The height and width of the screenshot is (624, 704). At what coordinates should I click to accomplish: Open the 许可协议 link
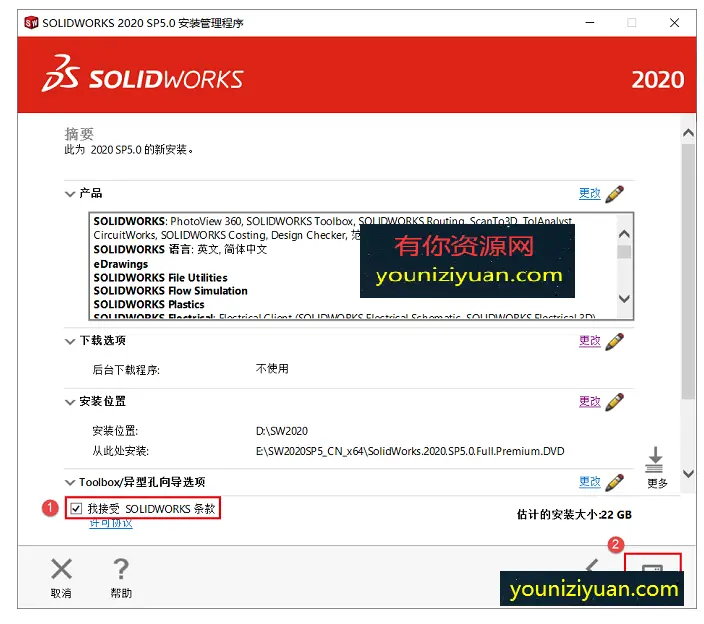[x=111, y=523]
